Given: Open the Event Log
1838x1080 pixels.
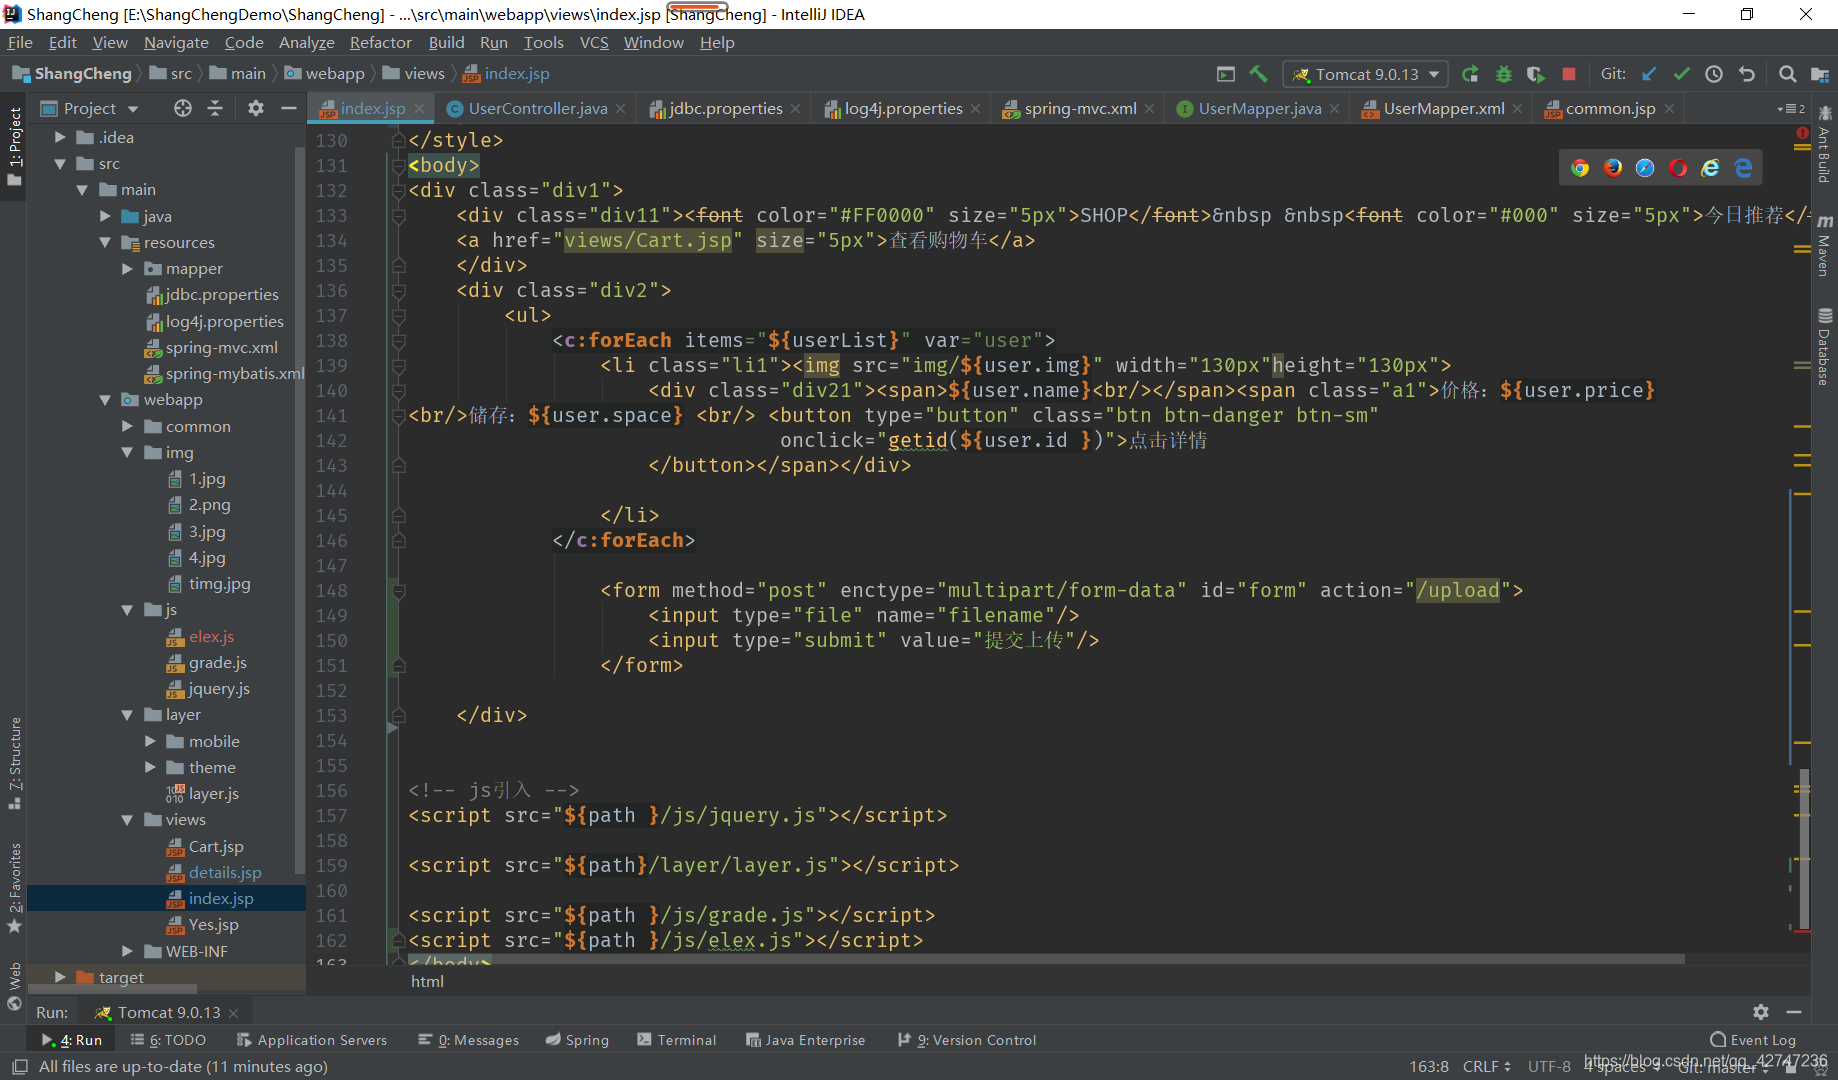Looking at the screenshot, I should [1753, 1040].
